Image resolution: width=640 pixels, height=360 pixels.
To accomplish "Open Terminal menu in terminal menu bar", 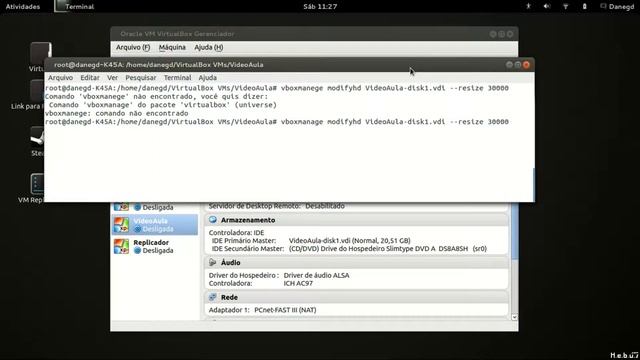I will pos(177,78).
